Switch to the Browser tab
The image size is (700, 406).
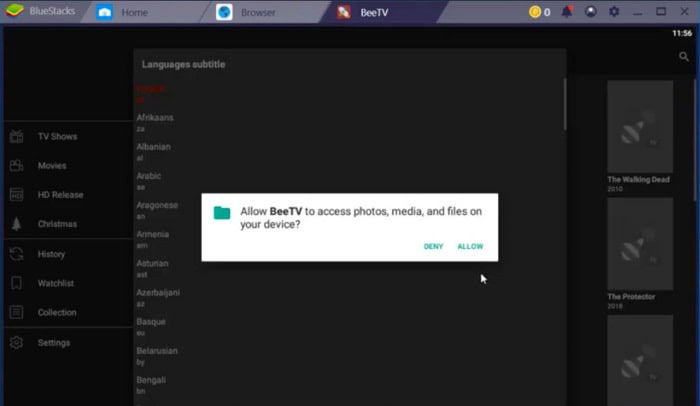(258, 13)
